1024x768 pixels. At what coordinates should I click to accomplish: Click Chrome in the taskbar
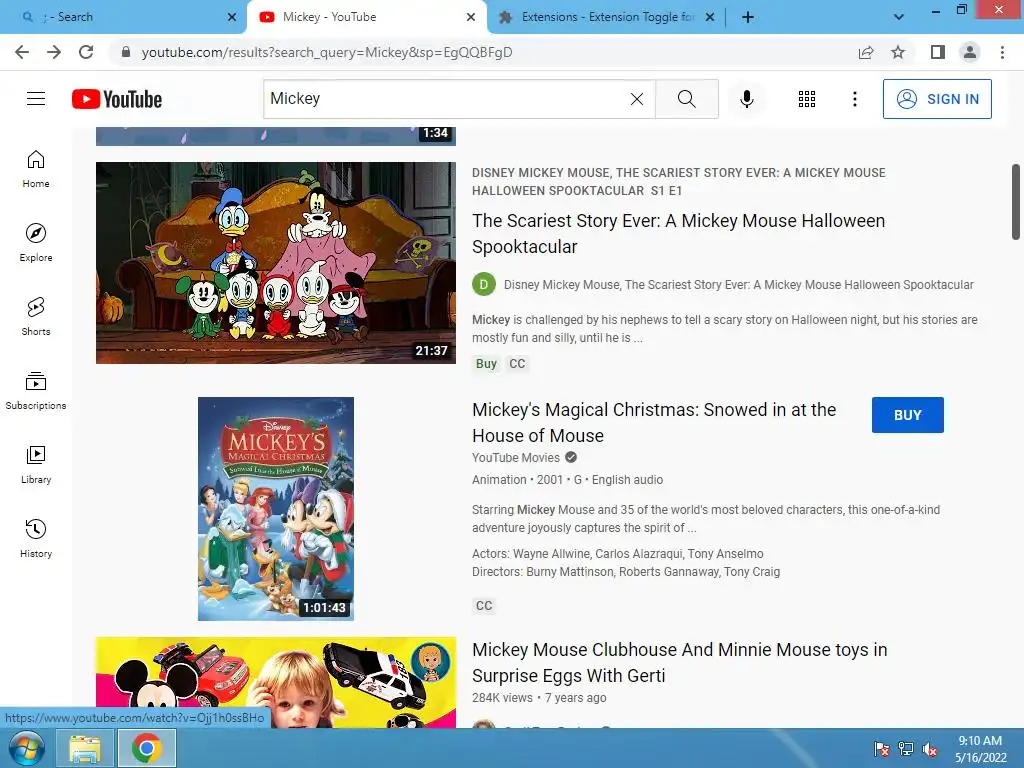pyautogui.click(x=146, y=748)
